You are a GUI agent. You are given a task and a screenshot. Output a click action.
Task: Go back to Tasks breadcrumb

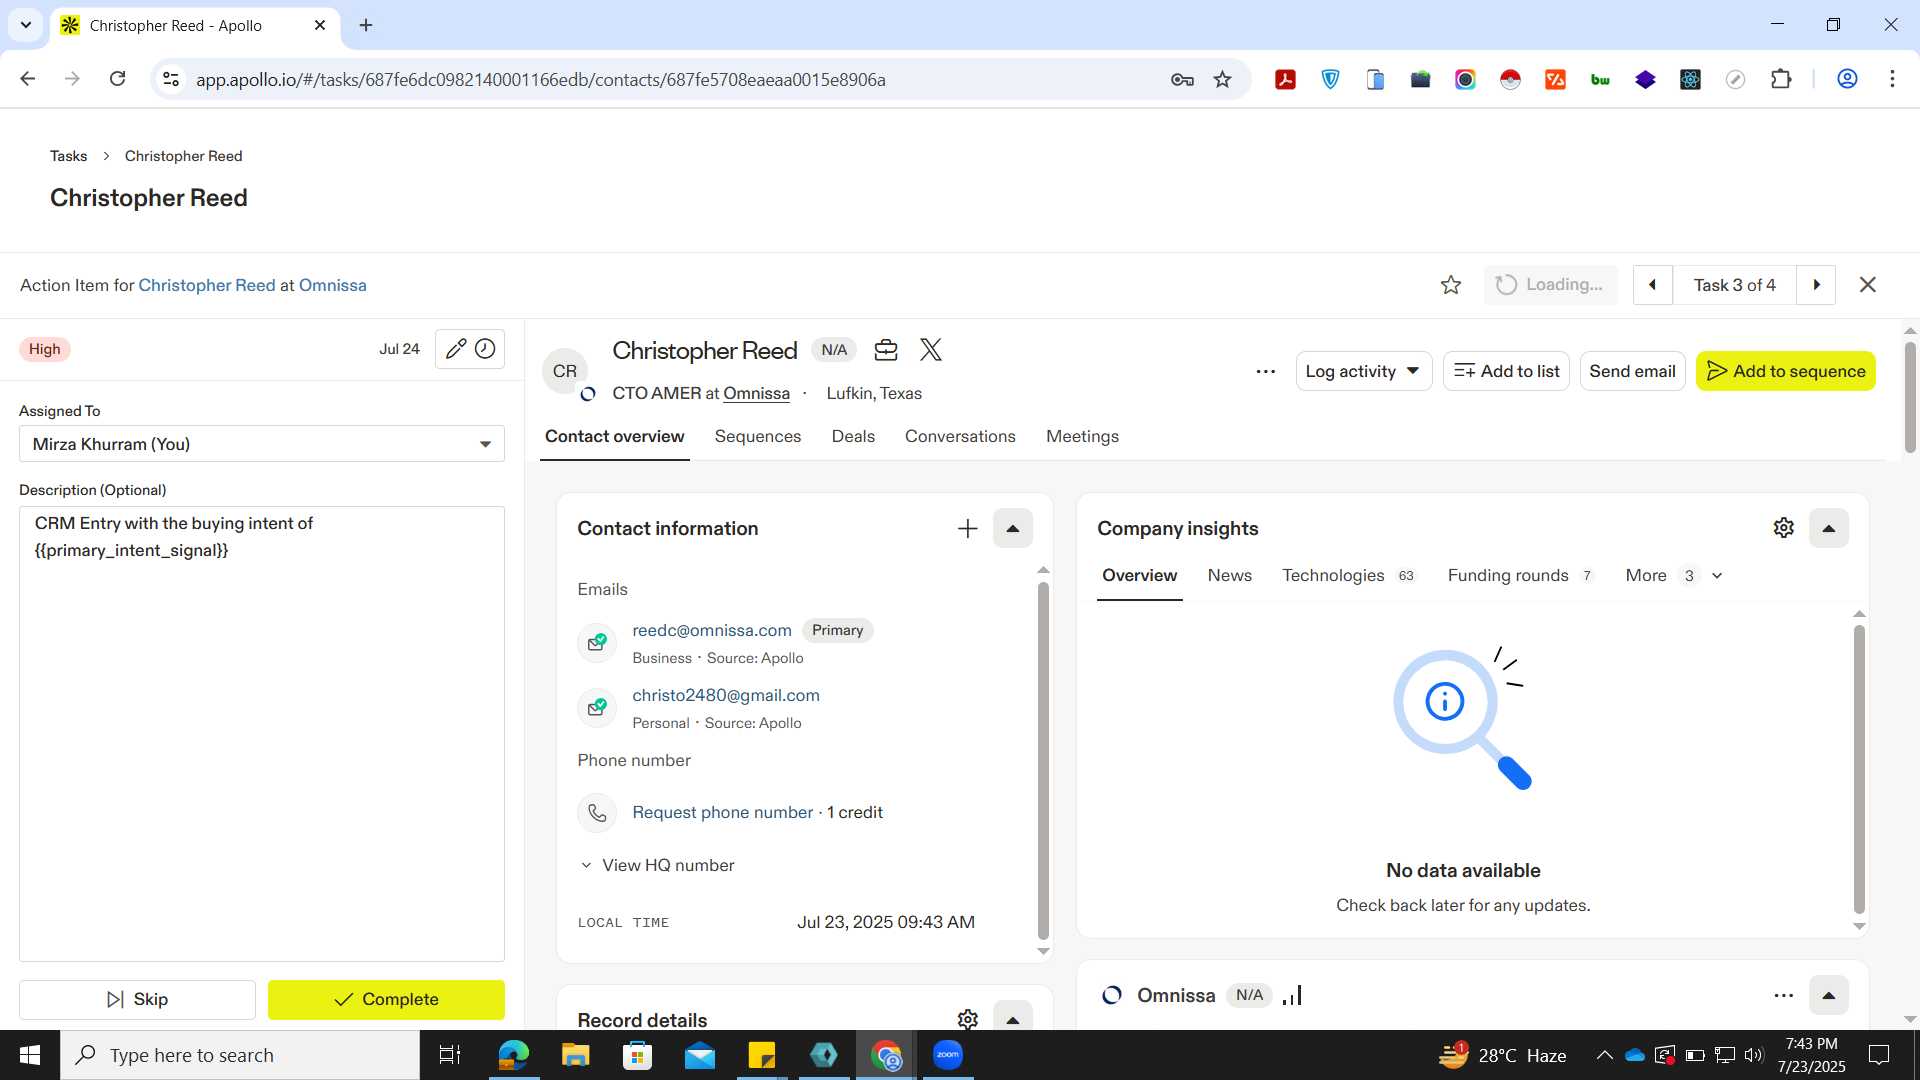(x=68, y=156)
